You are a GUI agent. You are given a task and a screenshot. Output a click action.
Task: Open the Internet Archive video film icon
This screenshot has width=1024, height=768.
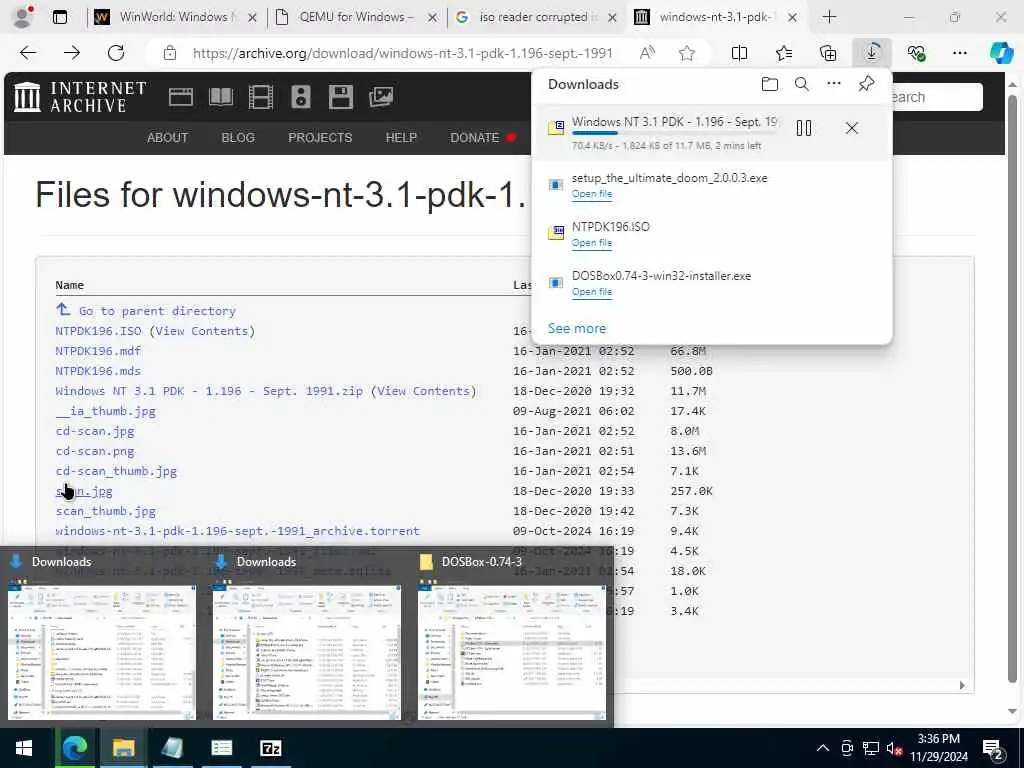click(261, 97)
